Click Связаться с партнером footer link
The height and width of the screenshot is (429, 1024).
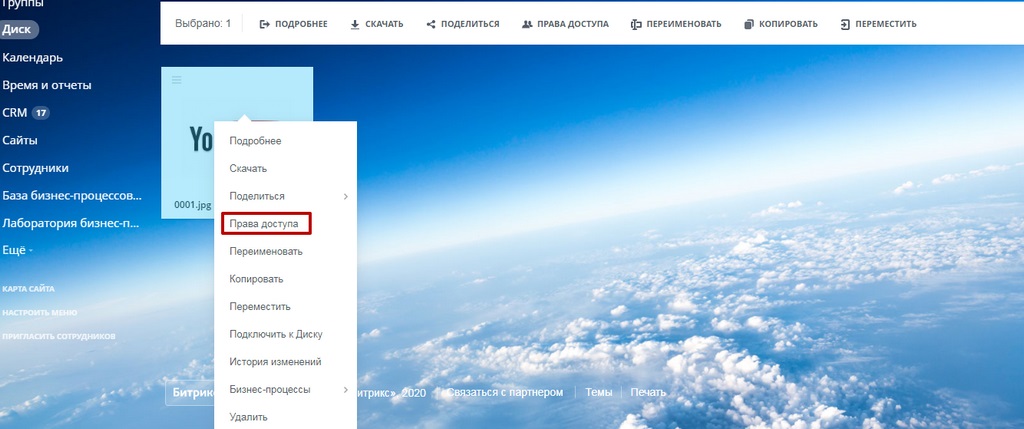point(505,392)
